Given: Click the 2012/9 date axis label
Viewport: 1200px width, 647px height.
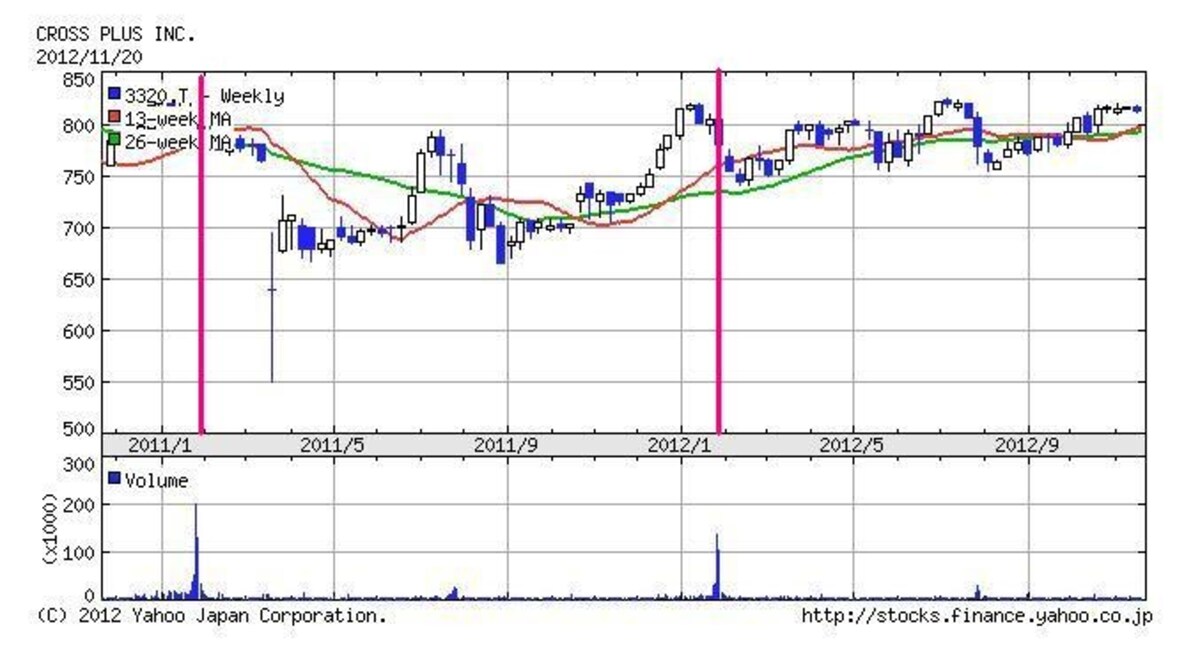Looking at the screenshot, I should coord(1028,444).
